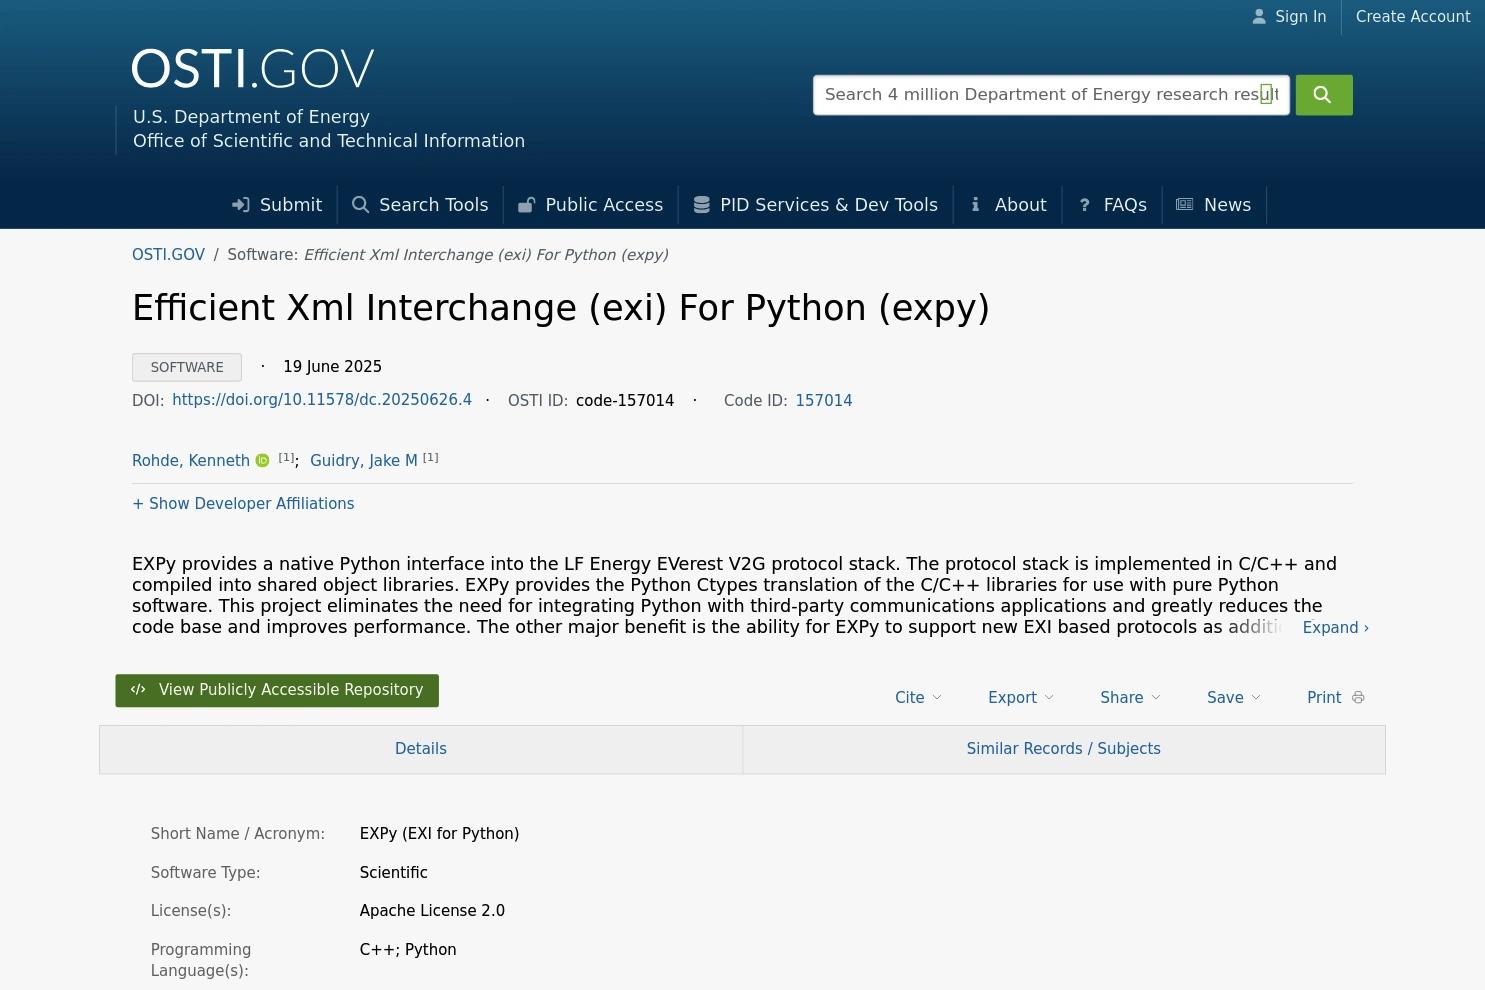This screenshot has height=990, width=1485.
Task: Focus the research results search field
Action: tap(1051, 95)
